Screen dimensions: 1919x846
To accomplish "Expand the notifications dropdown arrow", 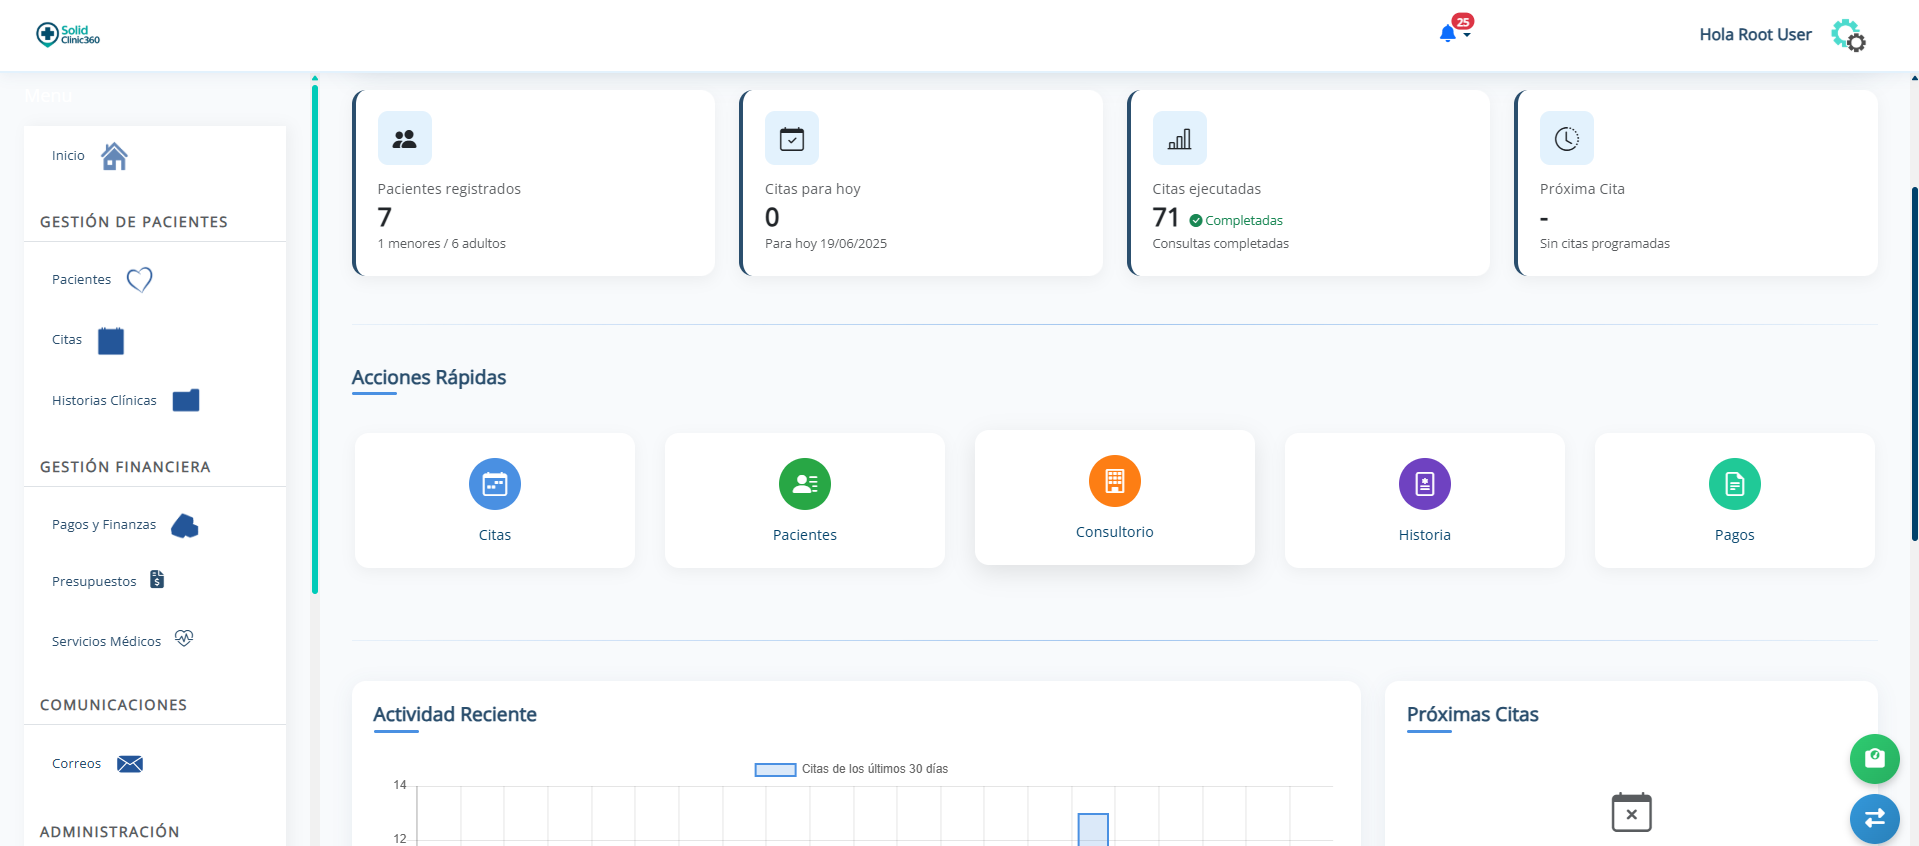I will pos(1467,36).
